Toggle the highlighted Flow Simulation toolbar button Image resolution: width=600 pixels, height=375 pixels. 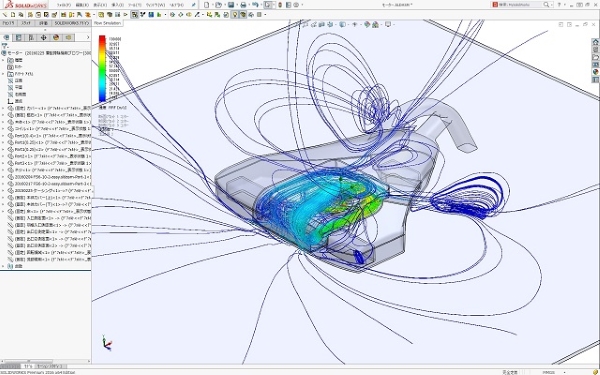pyautogui.click(x=134, y=15)
